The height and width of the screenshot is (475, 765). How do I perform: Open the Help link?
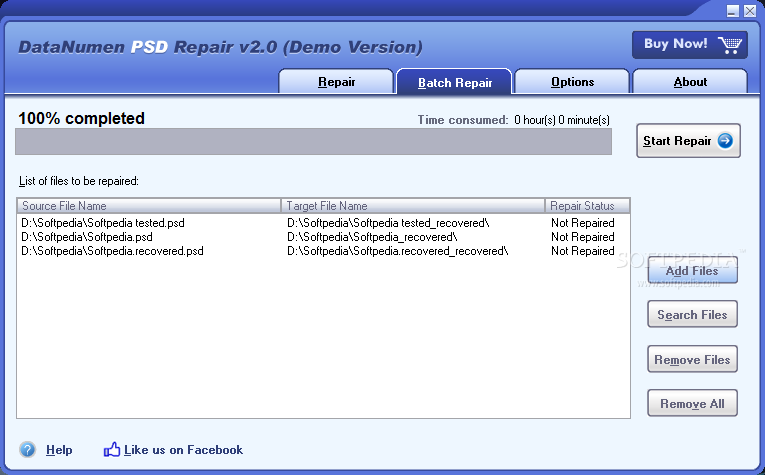(59, 450)
